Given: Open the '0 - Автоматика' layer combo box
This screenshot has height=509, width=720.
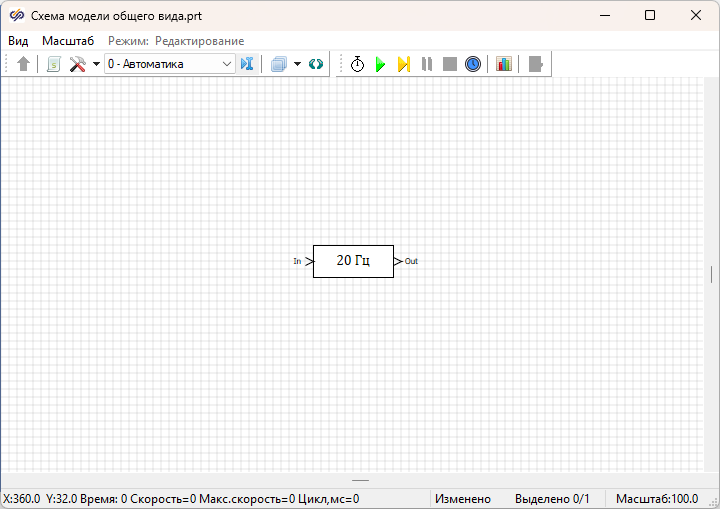Looking at the screenshot, I should coord(169,64).
